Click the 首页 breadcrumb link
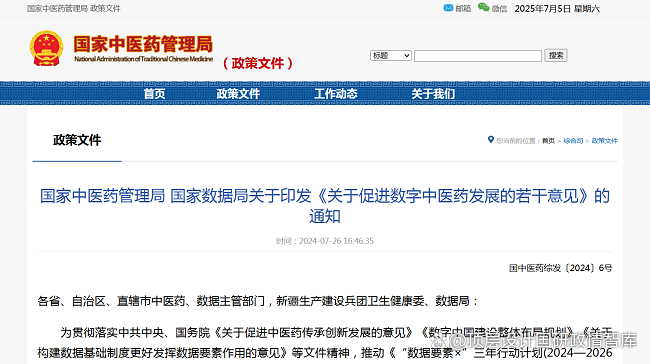650x364 pixels. point(548,141)
